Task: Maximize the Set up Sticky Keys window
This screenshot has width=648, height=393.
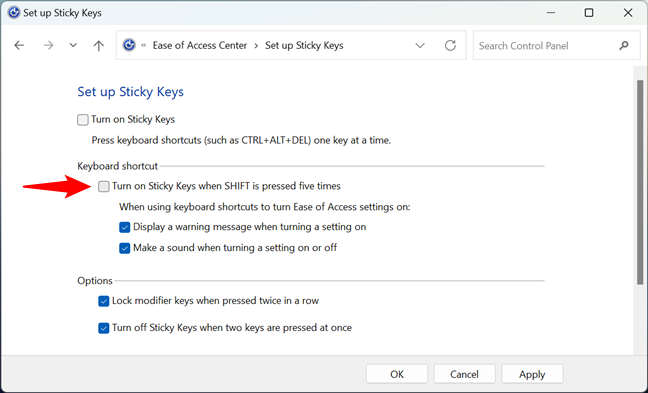Action: tap(589, 13)
